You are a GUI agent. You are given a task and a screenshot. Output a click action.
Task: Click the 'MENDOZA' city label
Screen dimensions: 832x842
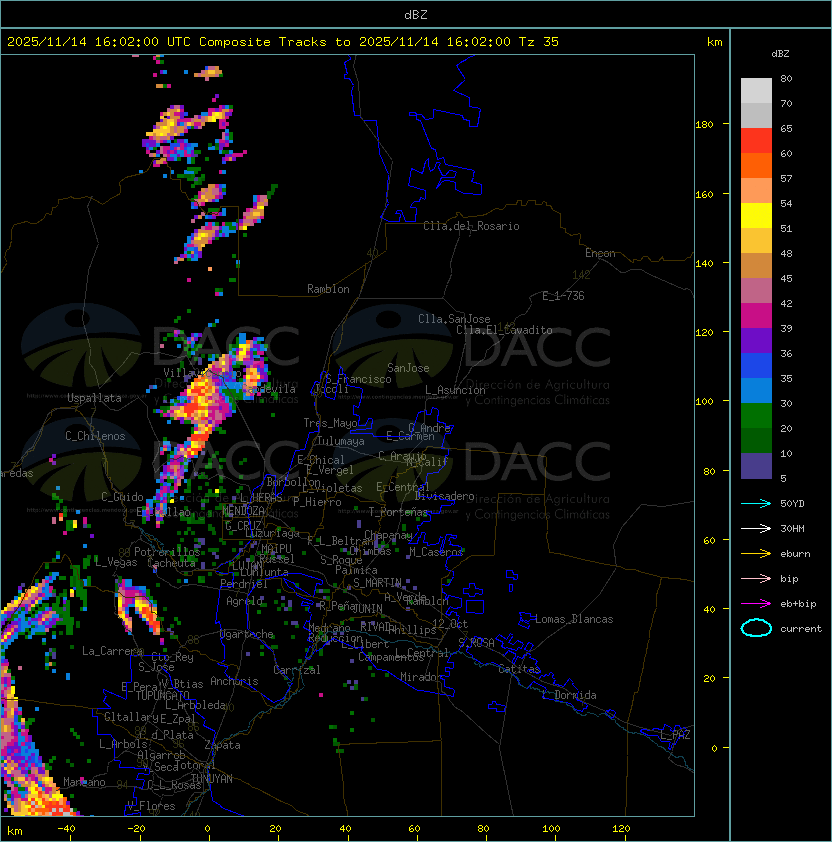point(243,510)
